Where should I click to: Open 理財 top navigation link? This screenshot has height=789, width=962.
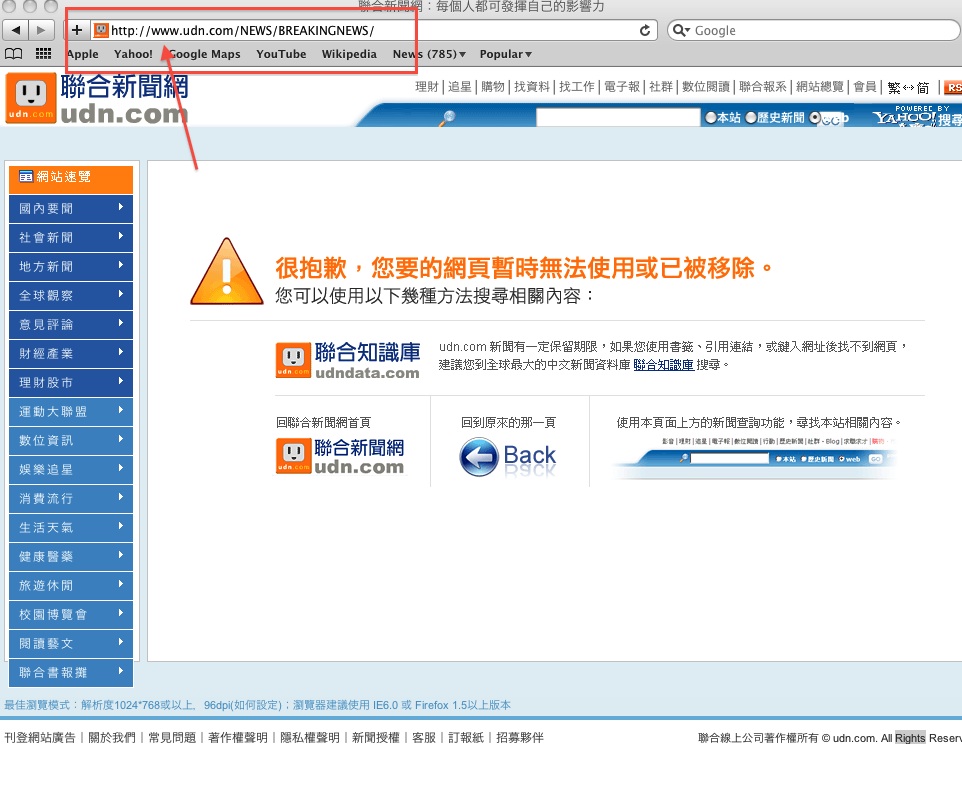(427, 87)
